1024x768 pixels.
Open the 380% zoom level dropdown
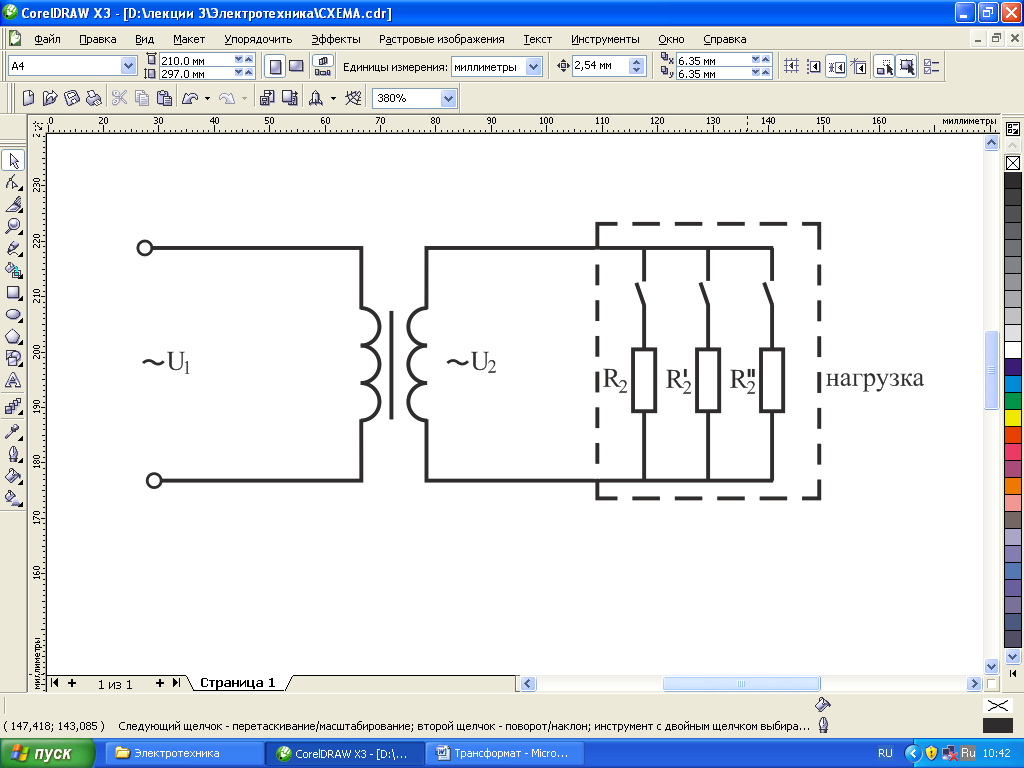pos(448,99)
